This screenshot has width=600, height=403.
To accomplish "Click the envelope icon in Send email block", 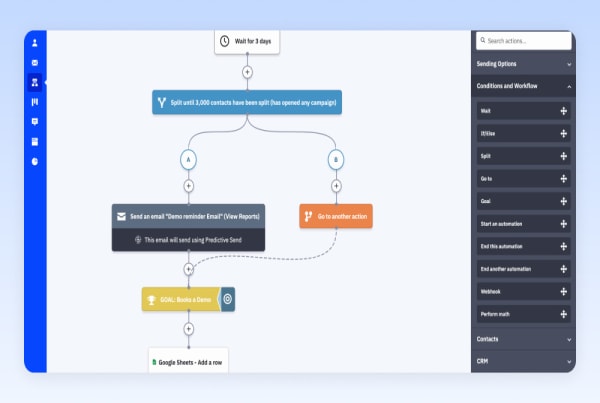I will click(x=121, y=217).
